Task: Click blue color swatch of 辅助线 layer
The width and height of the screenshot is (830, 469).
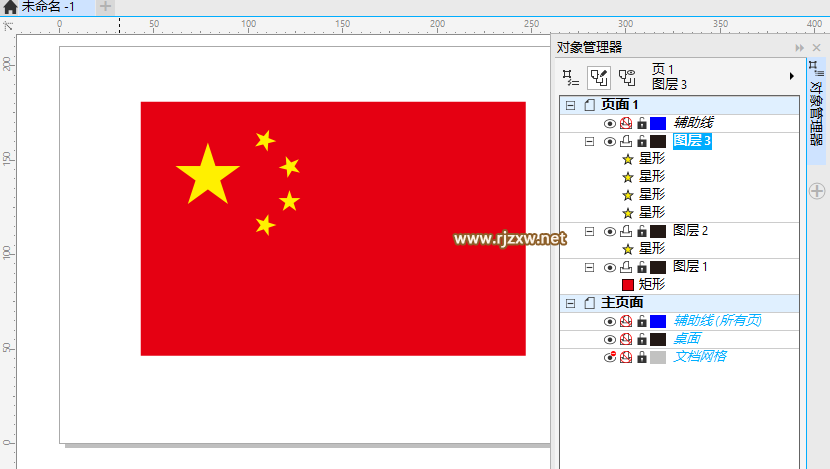Action: coord(657,123)
